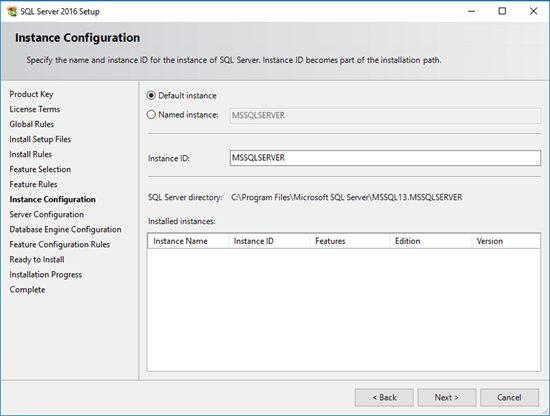Viewport: 550px width, 416px height.
Task: Select the Ready to Install step
Action: 37,260
